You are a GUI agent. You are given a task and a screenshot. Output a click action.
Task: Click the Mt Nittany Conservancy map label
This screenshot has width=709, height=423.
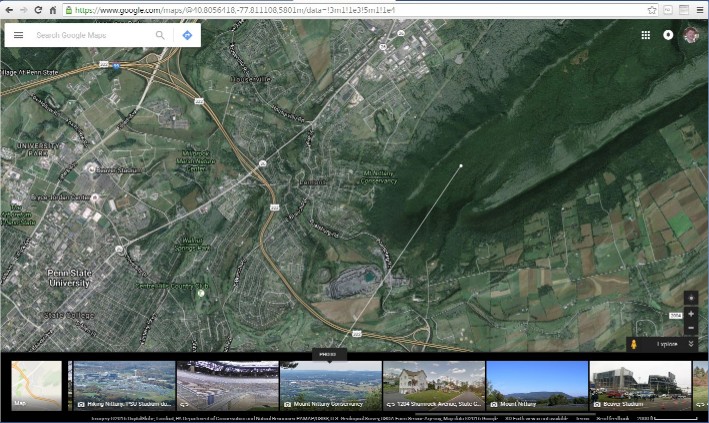[379, 177]
